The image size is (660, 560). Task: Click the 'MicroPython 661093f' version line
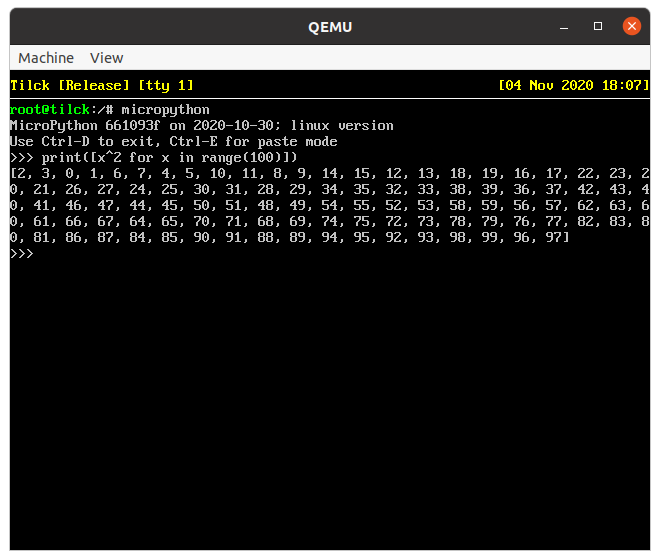pyautogui.click(x=202, y=125)
